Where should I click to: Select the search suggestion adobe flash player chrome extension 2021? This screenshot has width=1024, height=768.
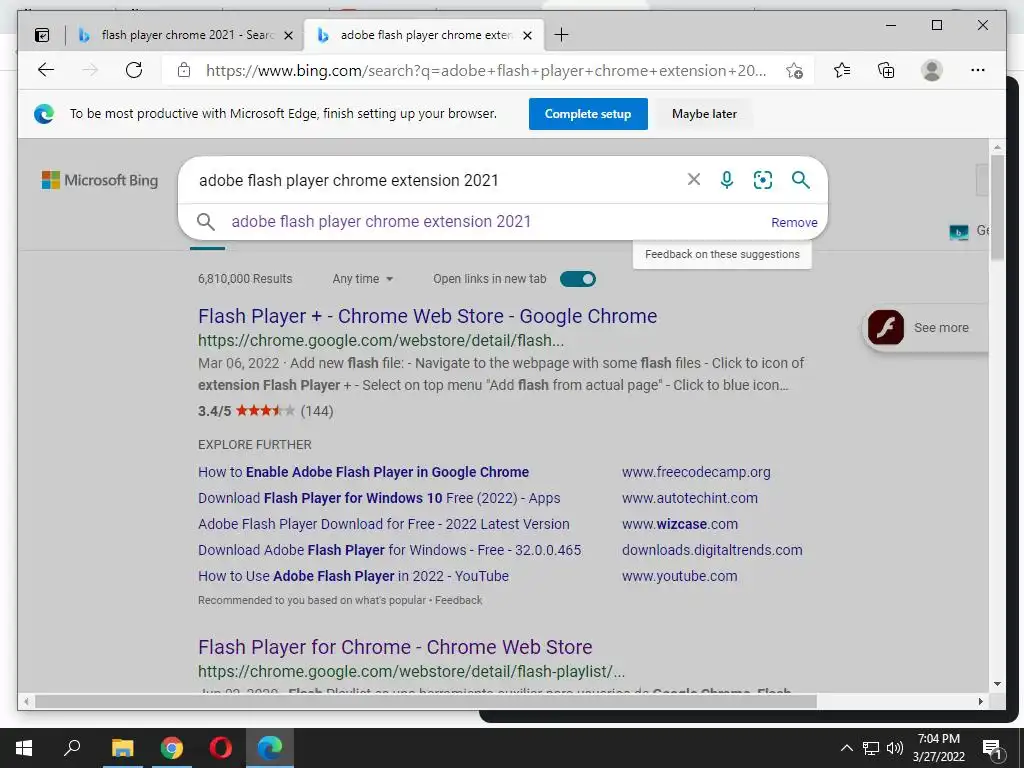(381, 222)
